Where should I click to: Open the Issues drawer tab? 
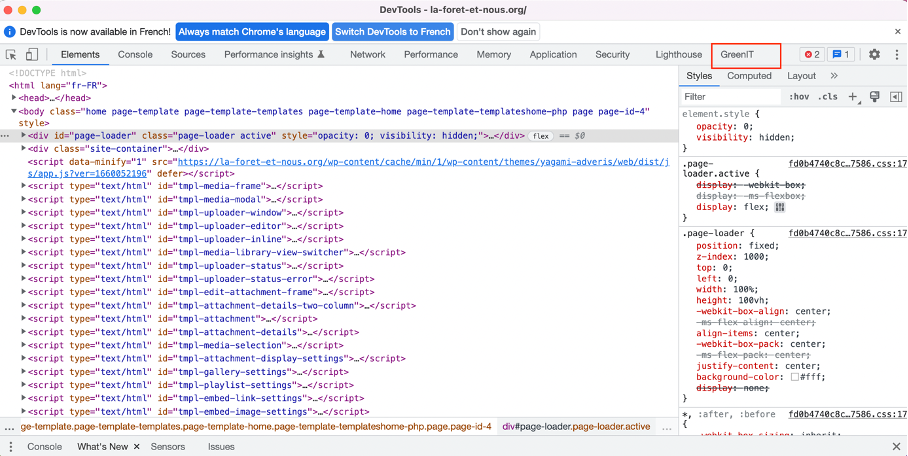coord(221,447)
